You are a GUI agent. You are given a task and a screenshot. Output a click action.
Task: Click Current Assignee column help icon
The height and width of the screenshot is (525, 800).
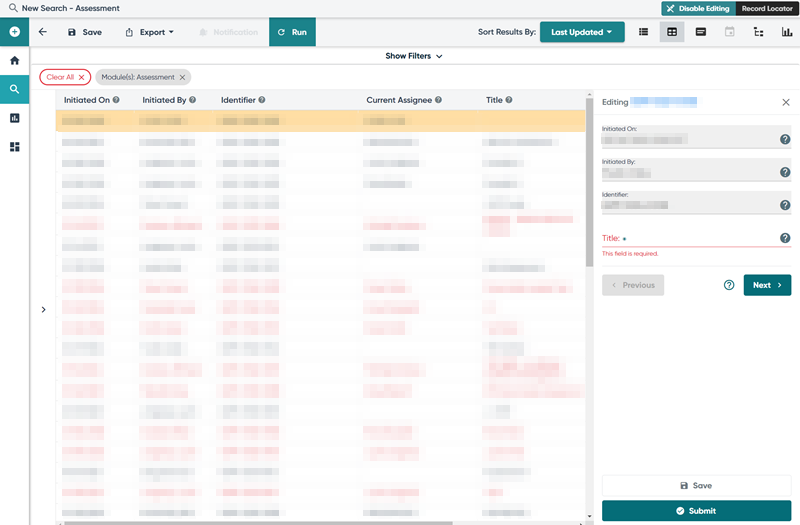pos(438,100)
